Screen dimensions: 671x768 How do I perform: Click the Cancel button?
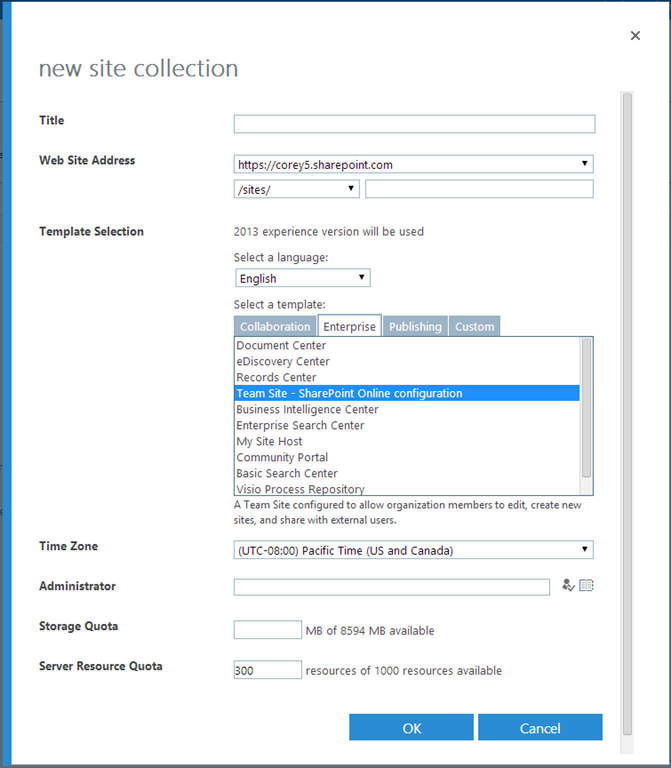(540, 727)
